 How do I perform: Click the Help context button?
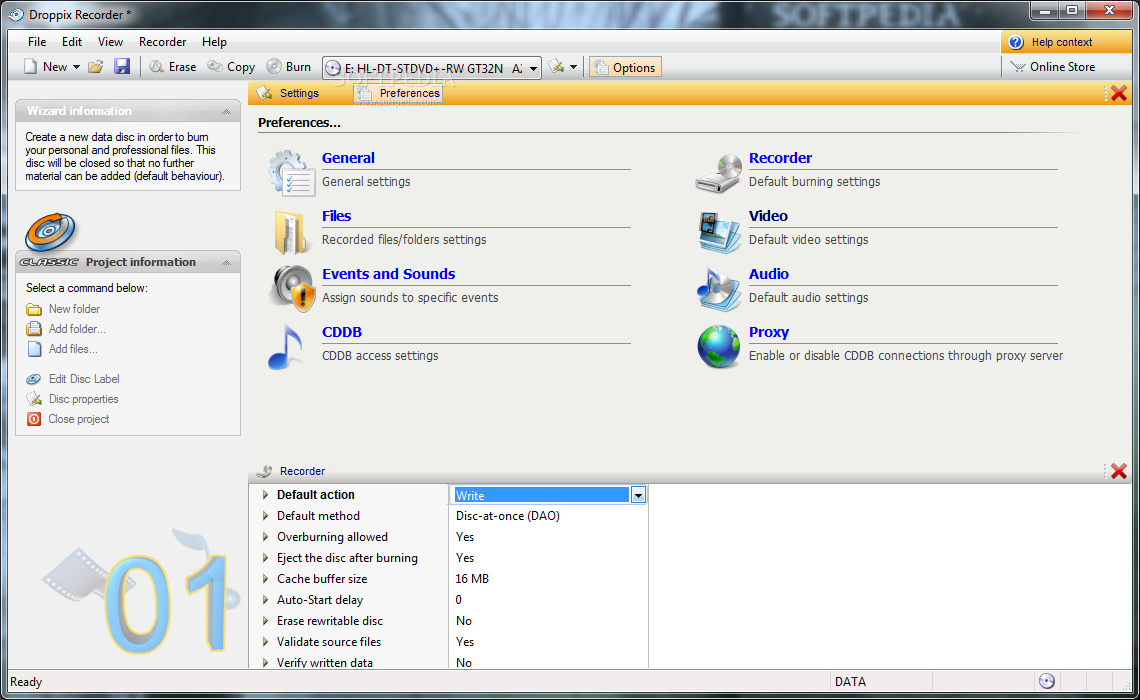point(1066,42)
